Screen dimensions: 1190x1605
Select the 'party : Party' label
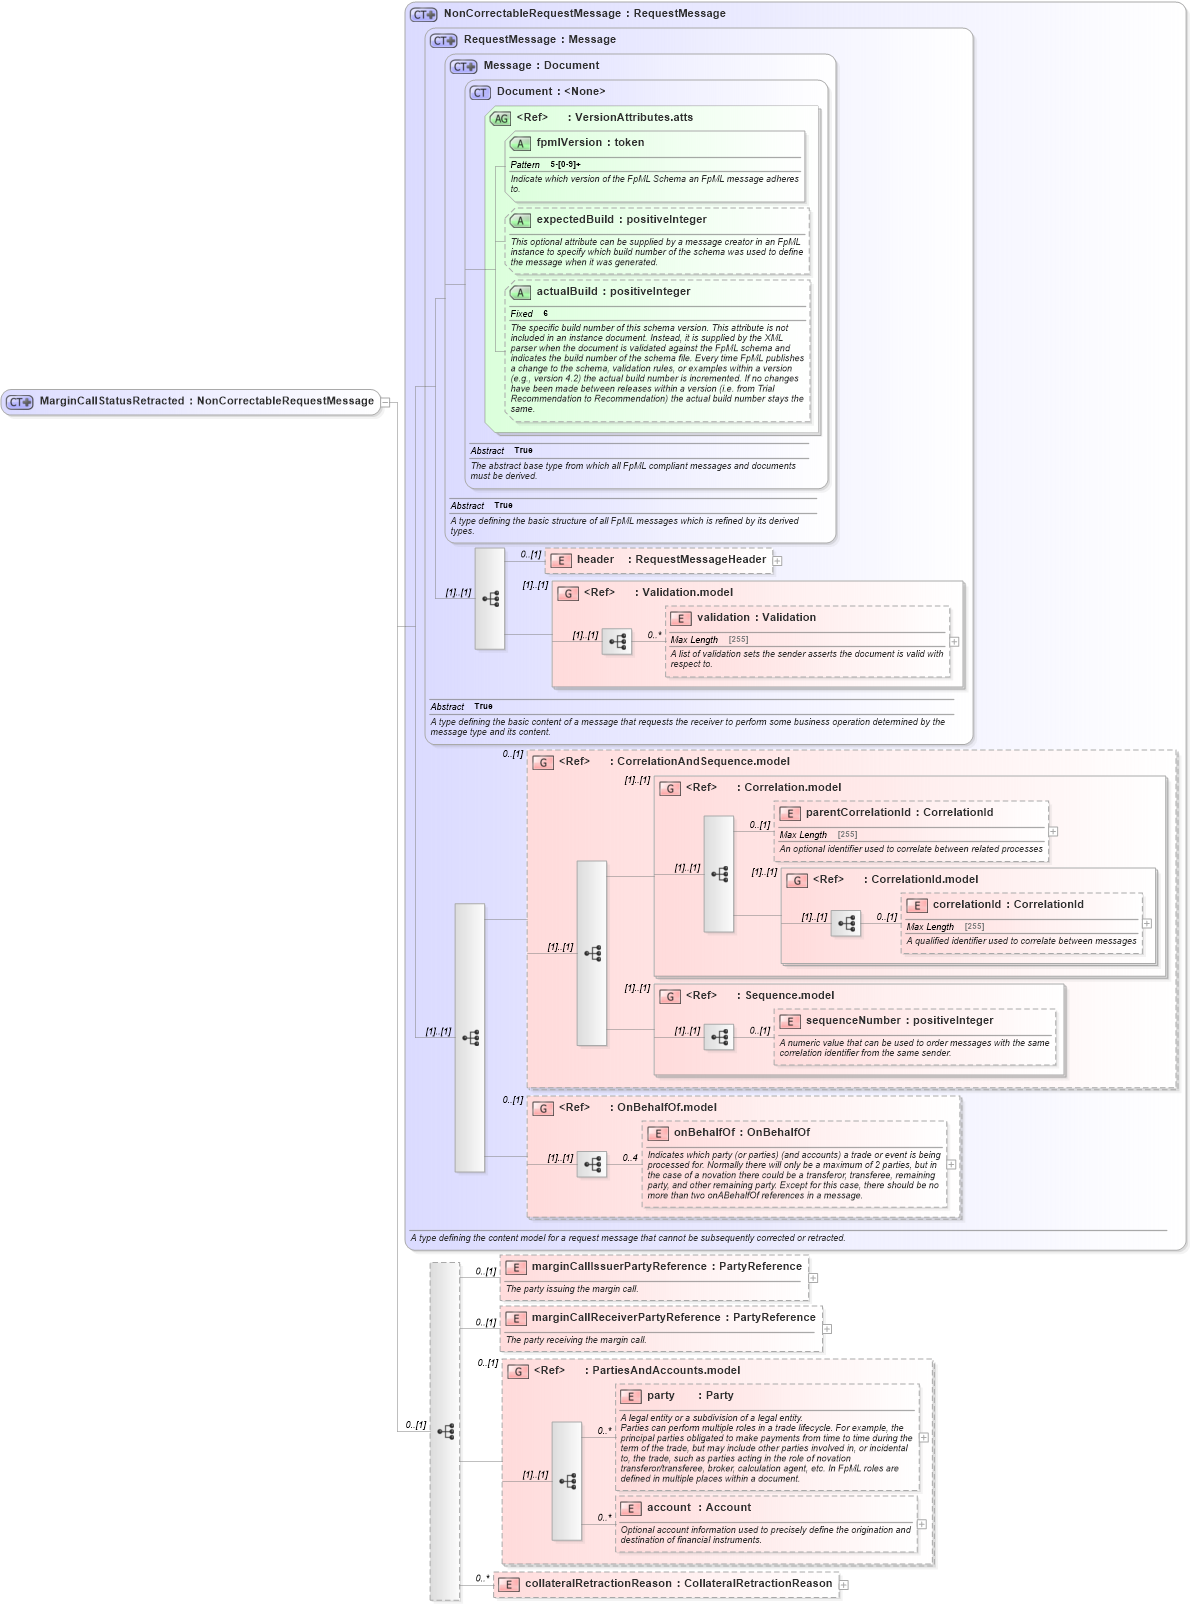tap(690, 1396)
